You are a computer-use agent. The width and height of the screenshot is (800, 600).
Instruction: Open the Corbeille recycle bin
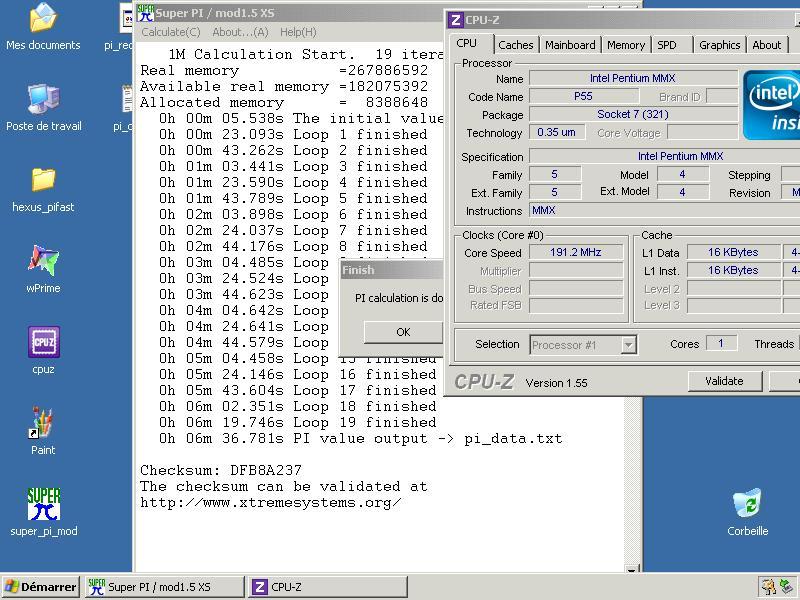click(747, 503)
